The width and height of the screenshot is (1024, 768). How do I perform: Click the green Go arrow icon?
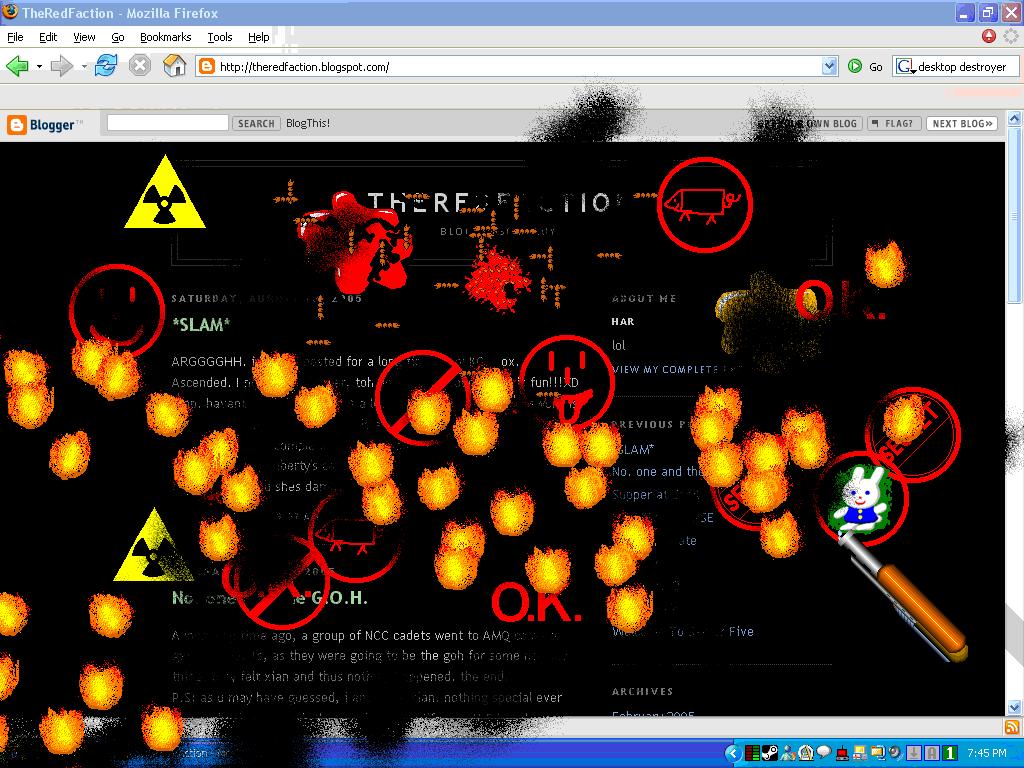pyautogui.click(x=854, y=66)
